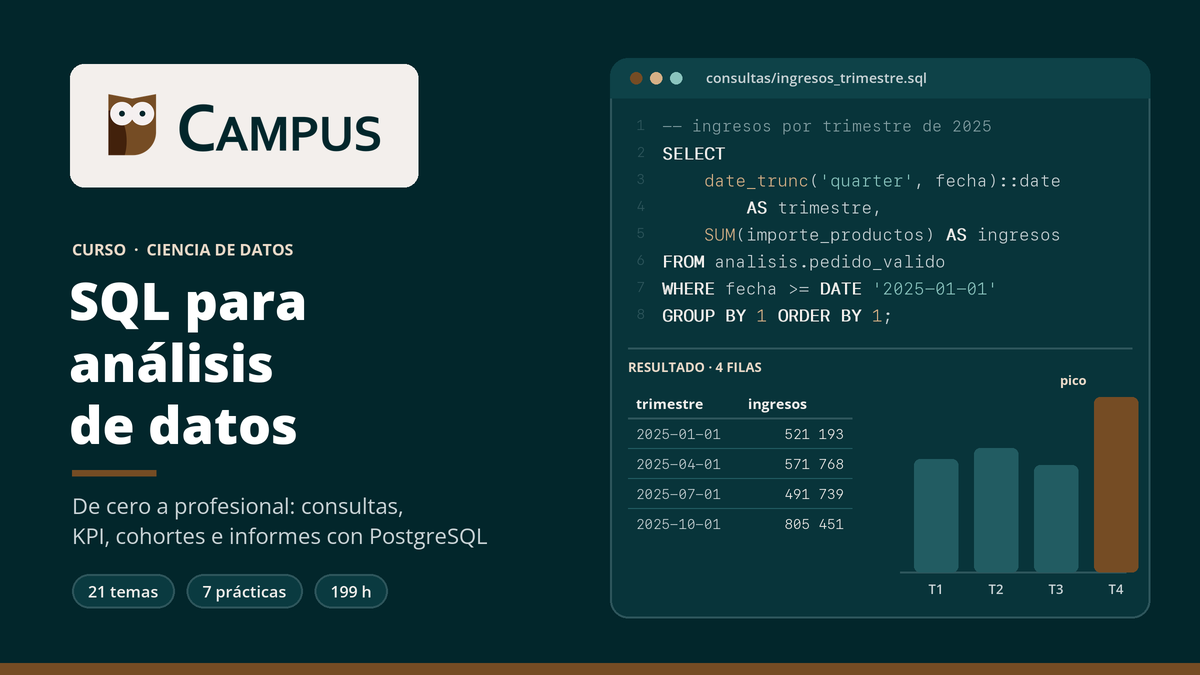This screenshot has height=675, width=1200.
Task: Click the "trimestre" column header
Action: click(x=670, y=404)
